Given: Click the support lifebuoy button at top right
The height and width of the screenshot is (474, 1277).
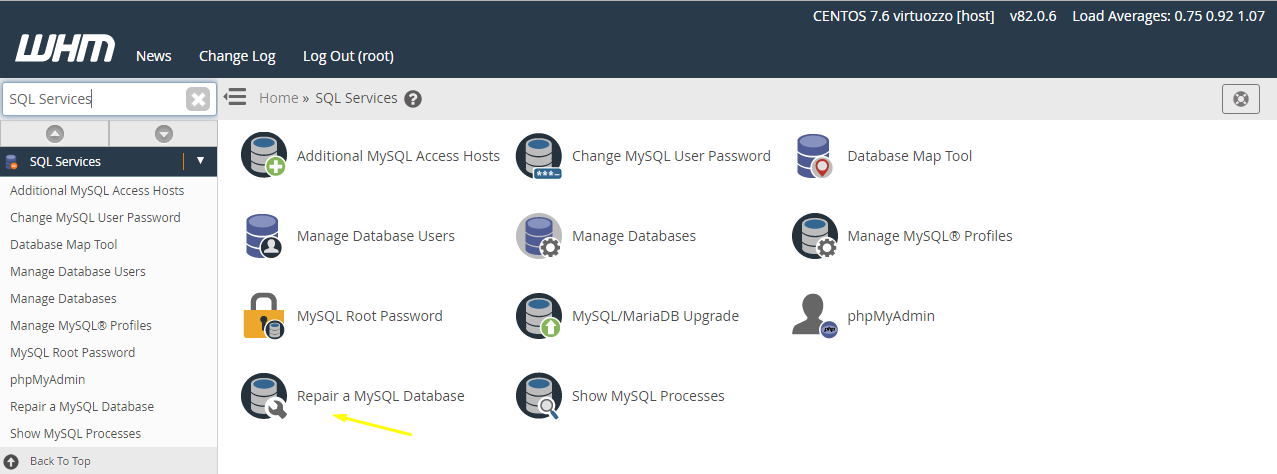Looking at the screenshot, I should [1241, 99].
